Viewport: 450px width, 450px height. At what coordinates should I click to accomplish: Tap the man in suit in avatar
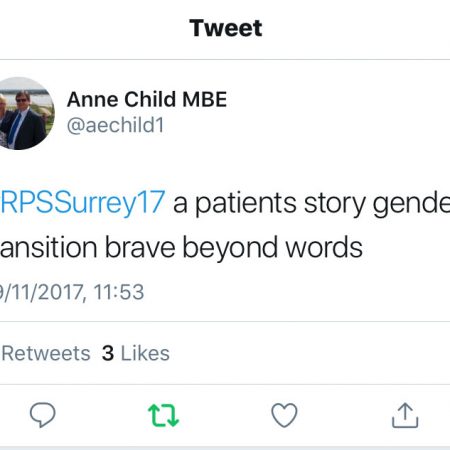(x=23, y=120)
